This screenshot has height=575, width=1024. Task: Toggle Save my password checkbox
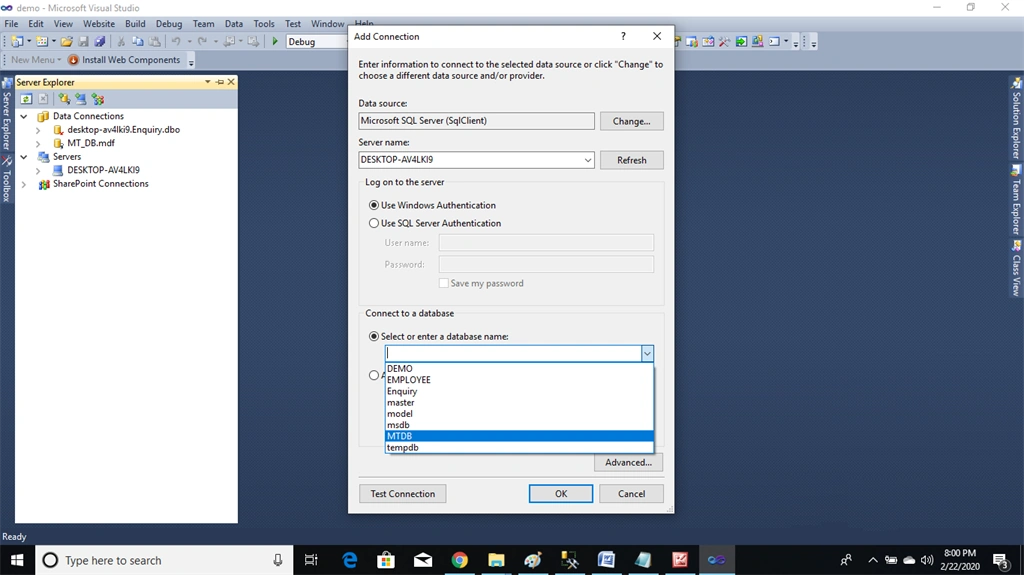443,283
